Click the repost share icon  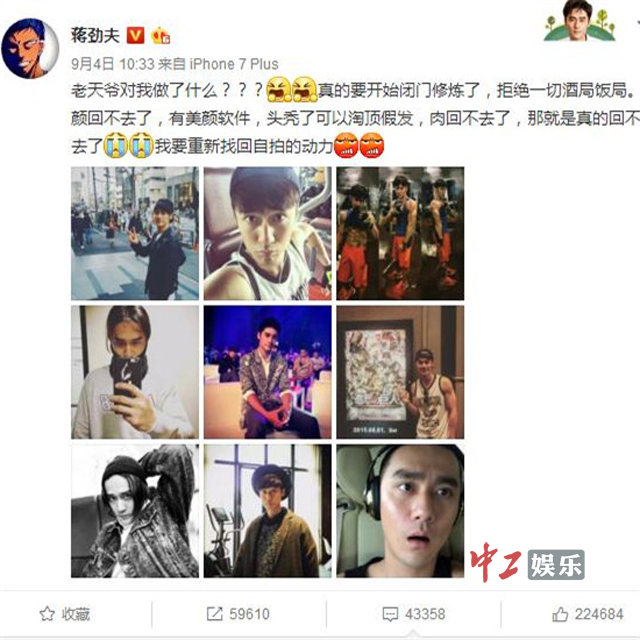point(214,613)
